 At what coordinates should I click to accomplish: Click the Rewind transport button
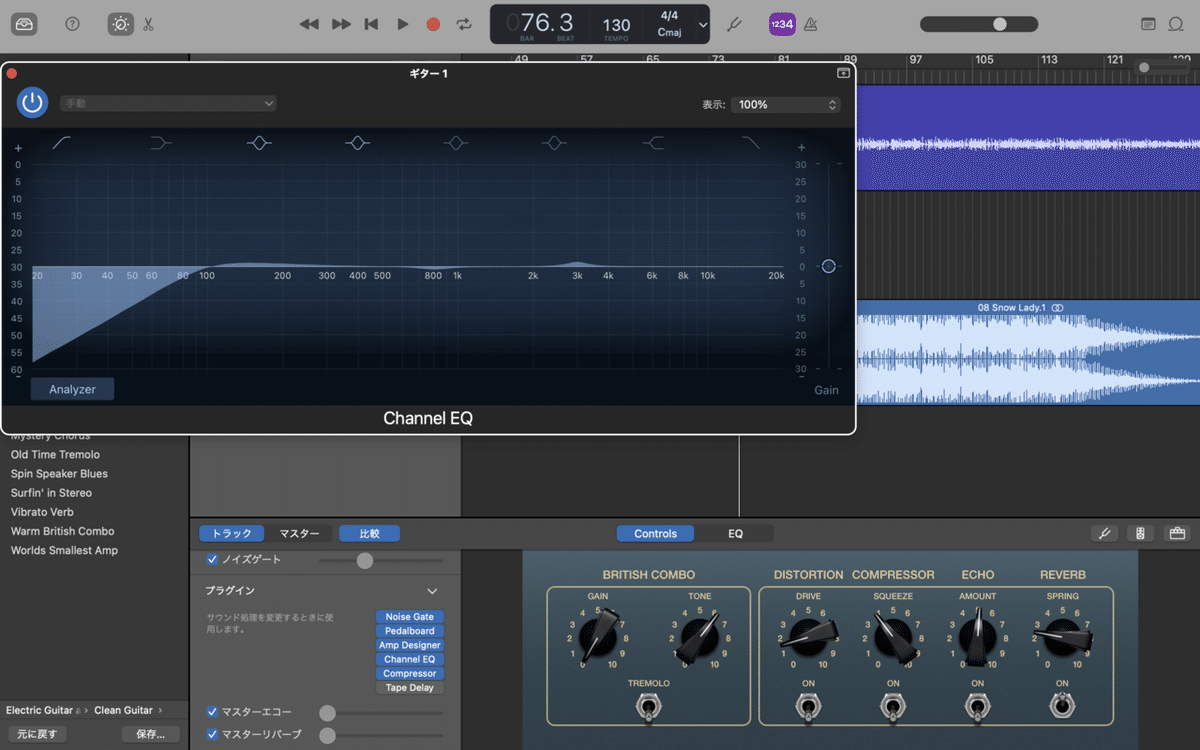tap(309, 24)
